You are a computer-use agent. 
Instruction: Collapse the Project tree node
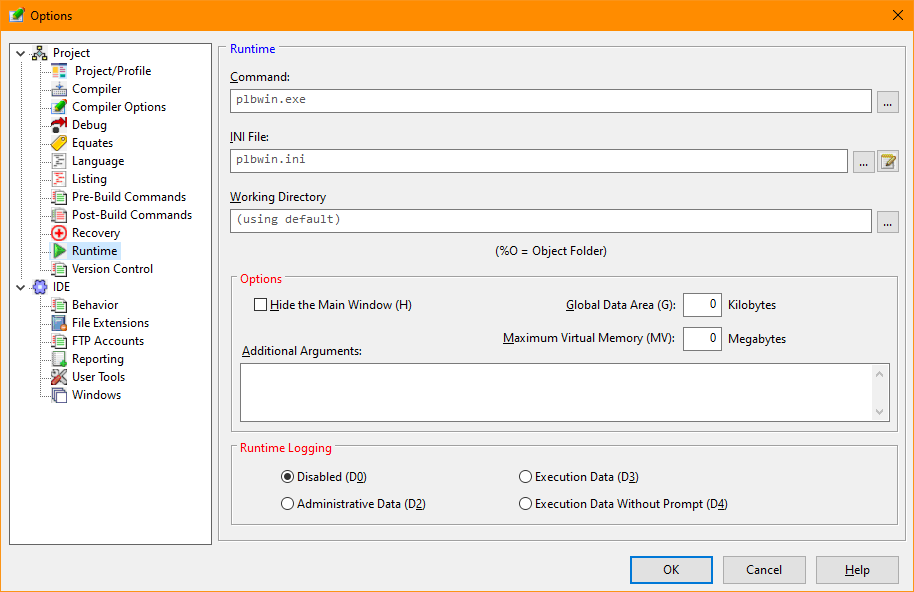pos(20,53)
